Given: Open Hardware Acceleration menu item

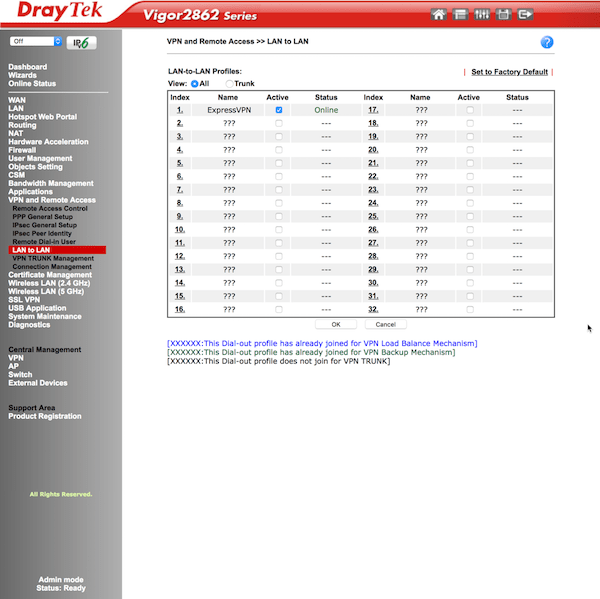Looking at the screenshot, I should click(48, 142).
